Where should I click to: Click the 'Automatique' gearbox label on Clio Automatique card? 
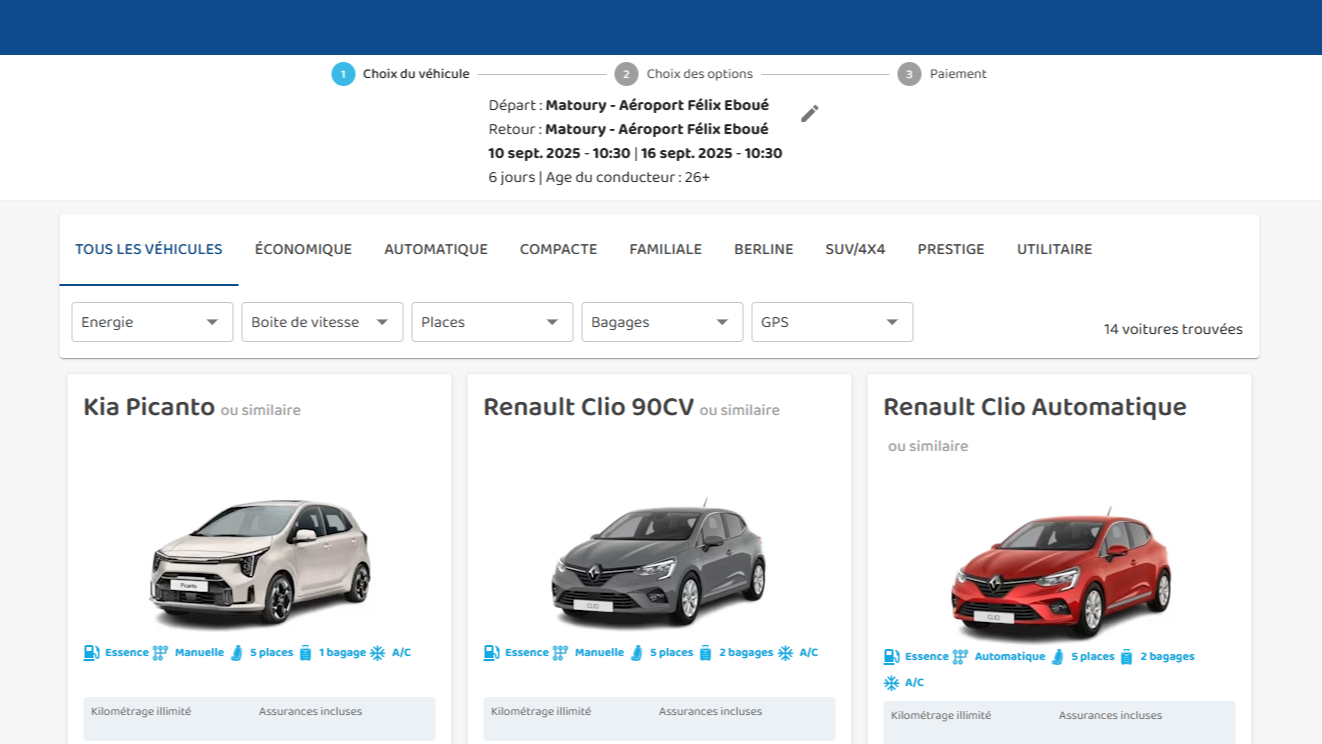point(1010,657)
